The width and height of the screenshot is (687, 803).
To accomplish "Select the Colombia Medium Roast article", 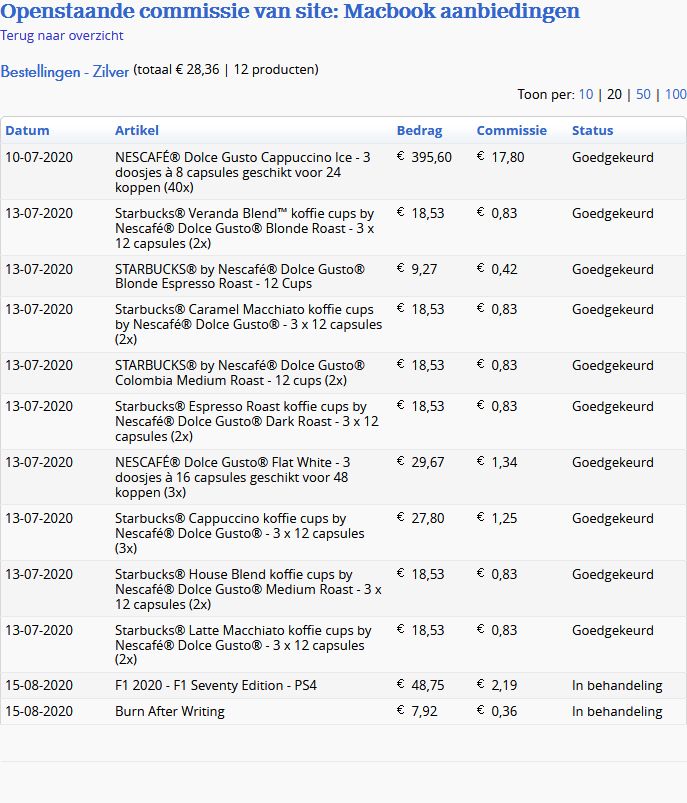I will 240,373.
